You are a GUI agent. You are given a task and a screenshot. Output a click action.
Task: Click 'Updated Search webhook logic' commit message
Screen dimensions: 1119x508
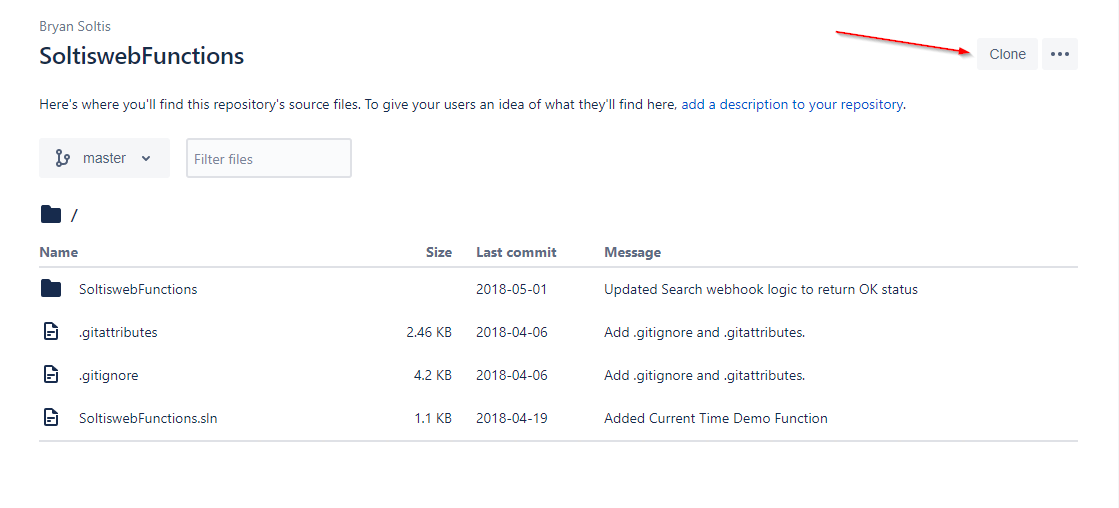pyautogui.click(x=760, y=289)
